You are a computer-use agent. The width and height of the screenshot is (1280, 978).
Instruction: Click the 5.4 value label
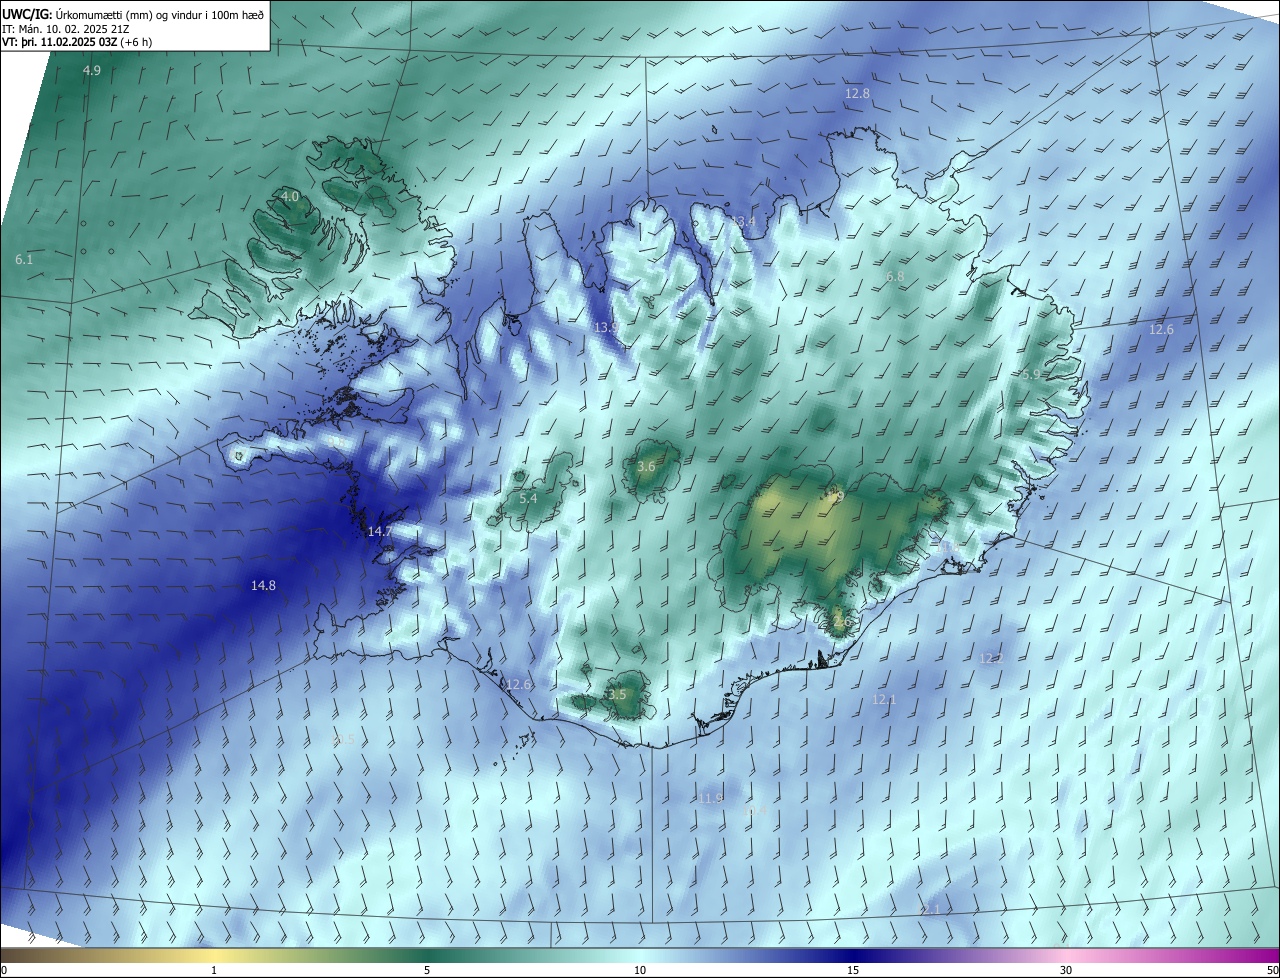point(528,498)
